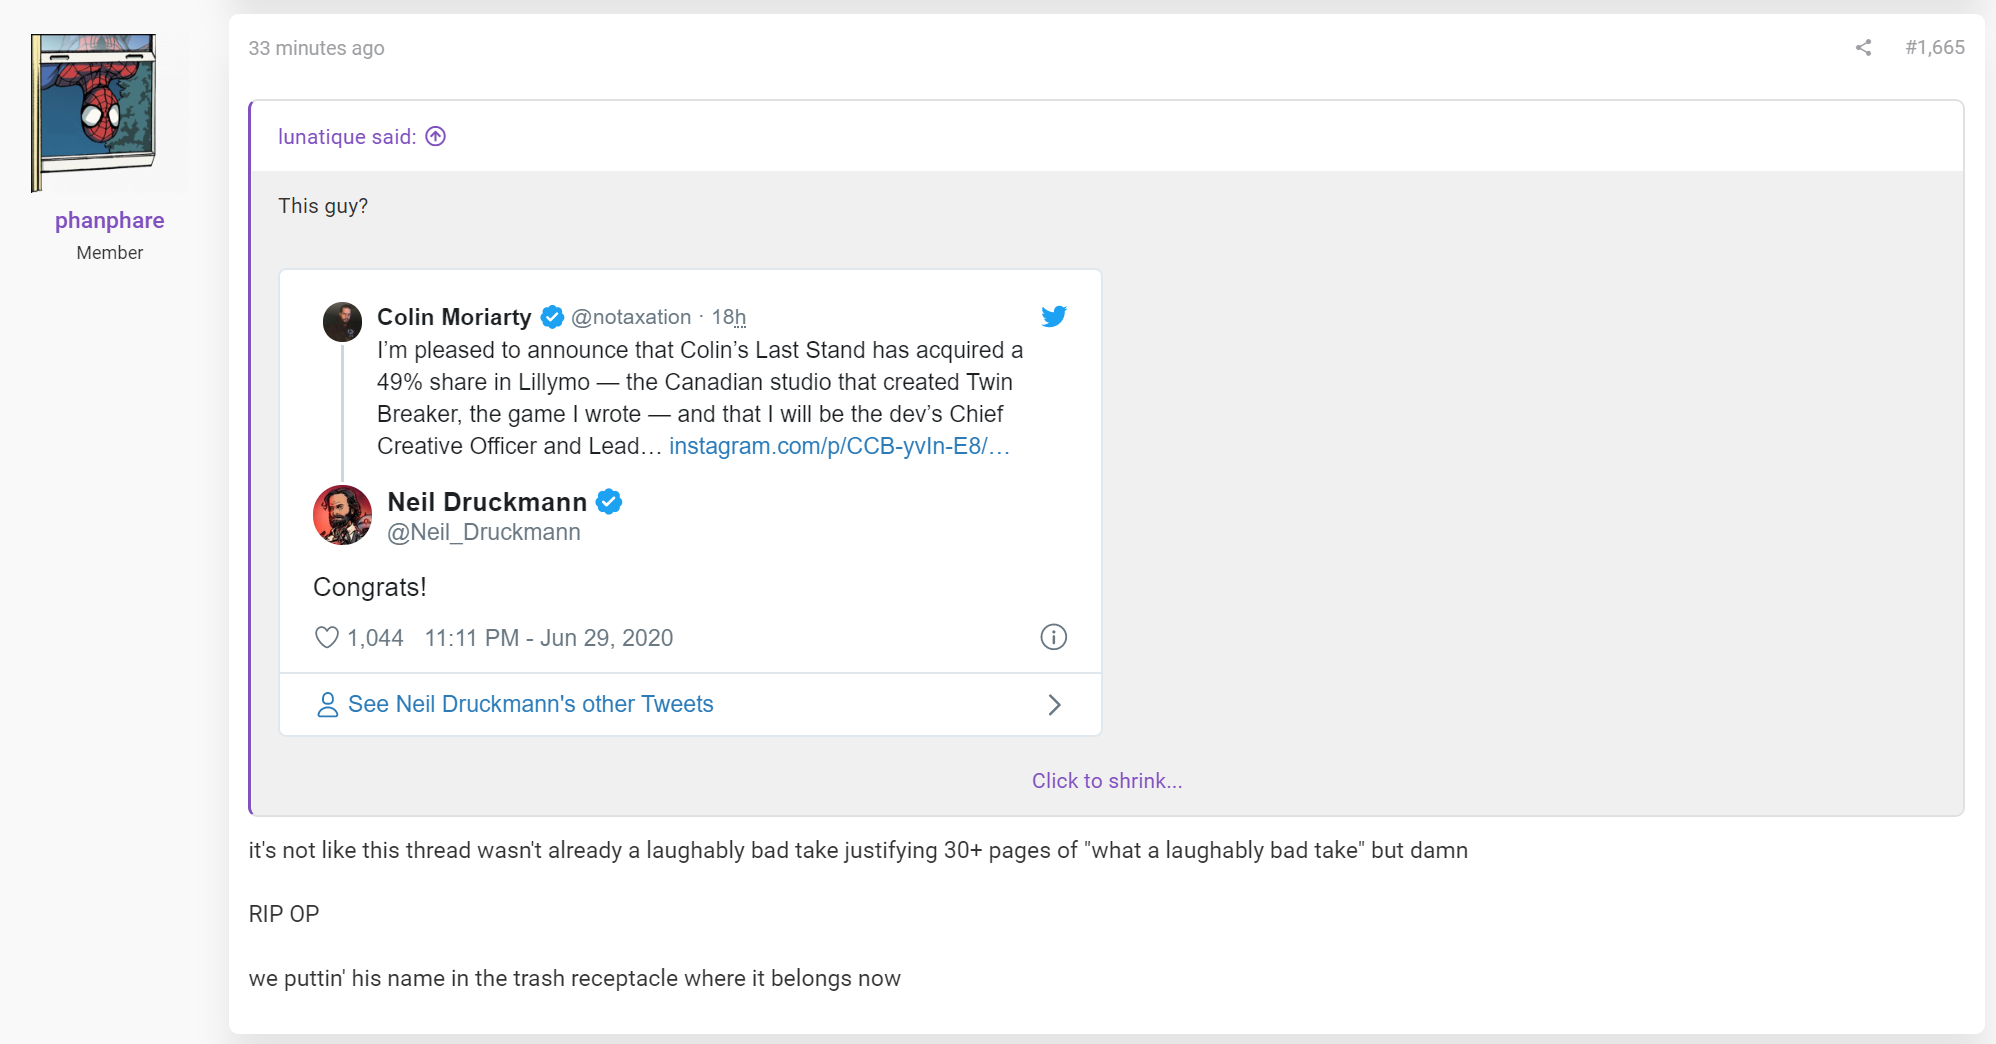Click the 'we puttin' his name in the trash' line
This screenshot has height=1044, width=1996.
coord(575,978)
